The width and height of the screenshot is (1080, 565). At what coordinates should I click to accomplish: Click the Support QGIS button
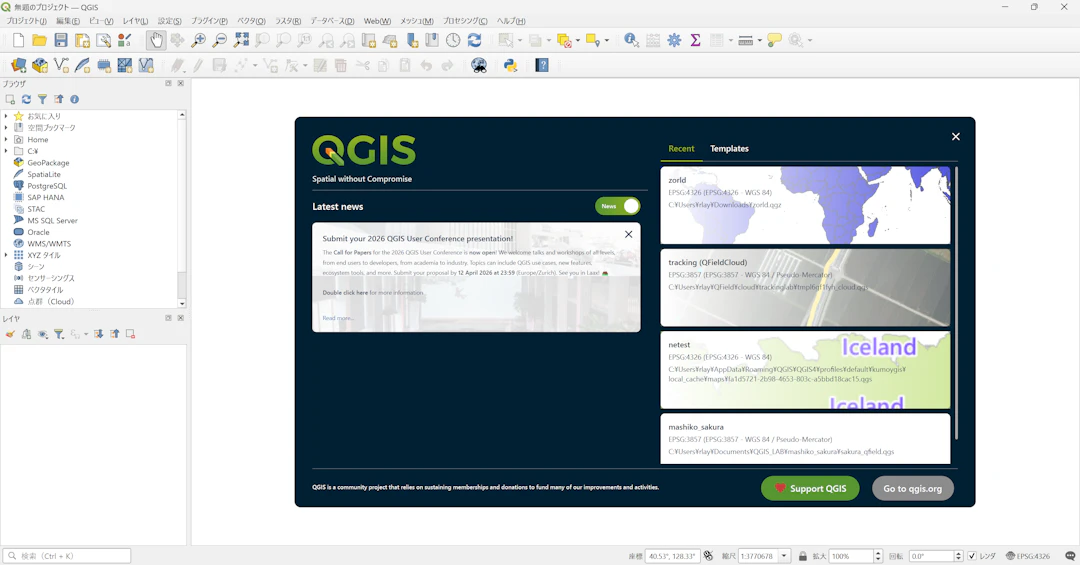pyautogui.click(x=810, y=489)
